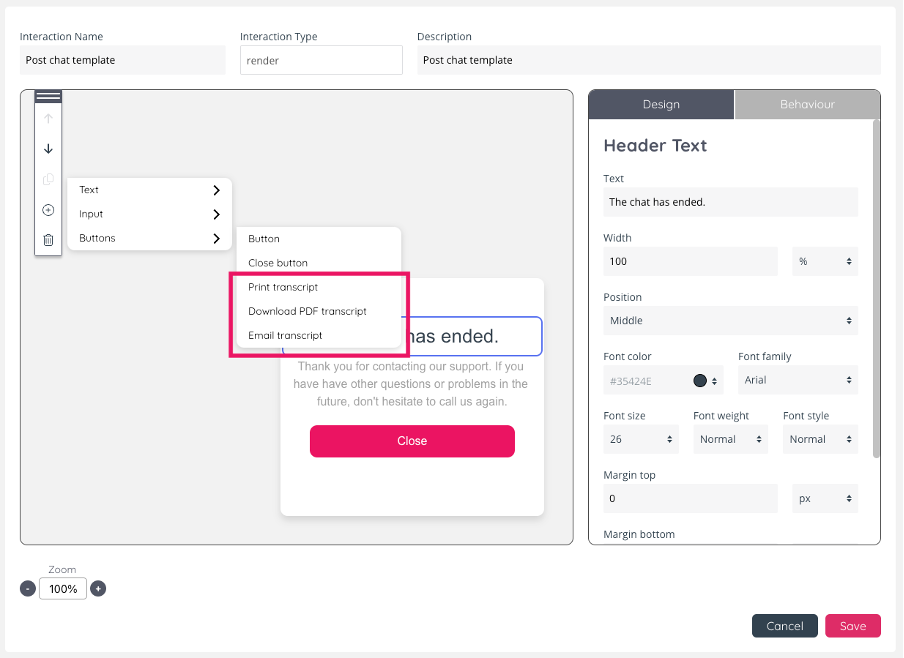Click the pink Save button
This screenshot has width=904, height=658.
click(852, 626)
